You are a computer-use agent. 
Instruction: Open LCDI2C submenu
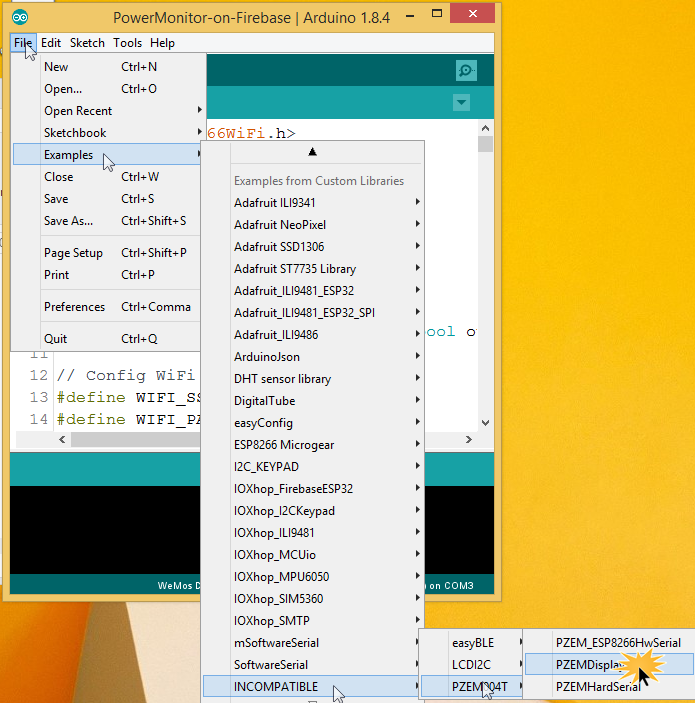pyautogui.click(x=472, y=664)
